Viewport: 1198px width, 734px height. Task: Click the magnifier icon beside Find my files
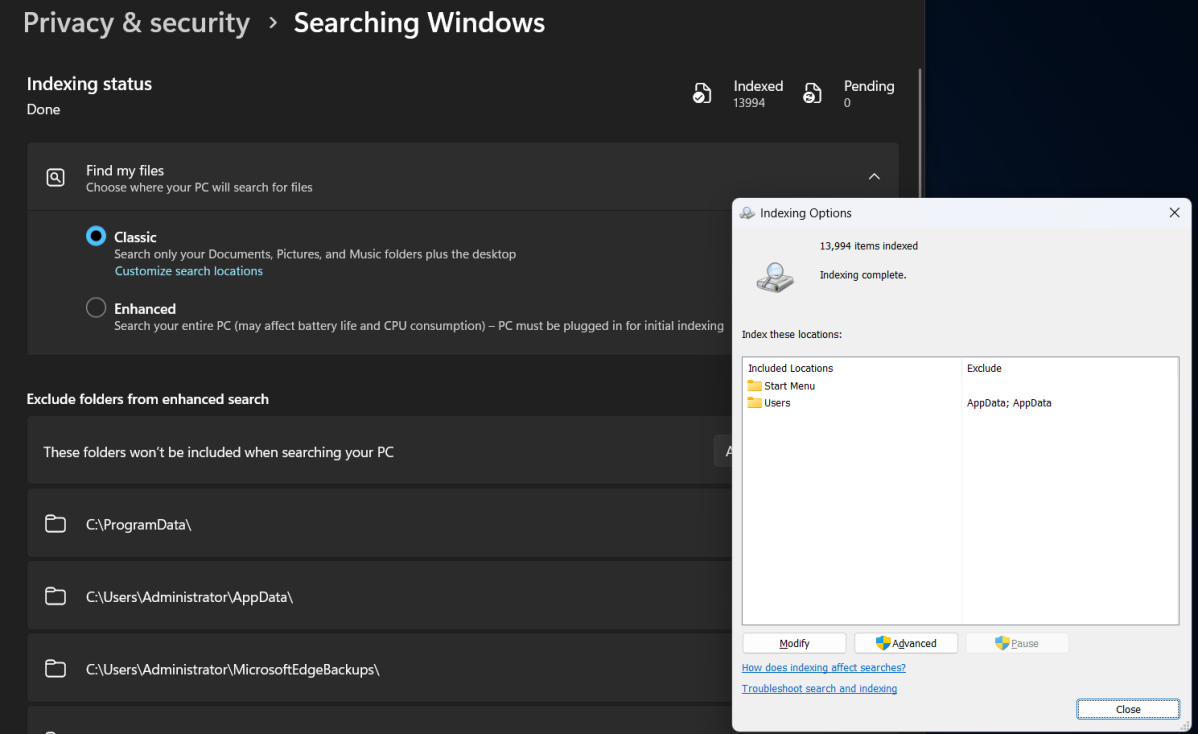(55, 176)
